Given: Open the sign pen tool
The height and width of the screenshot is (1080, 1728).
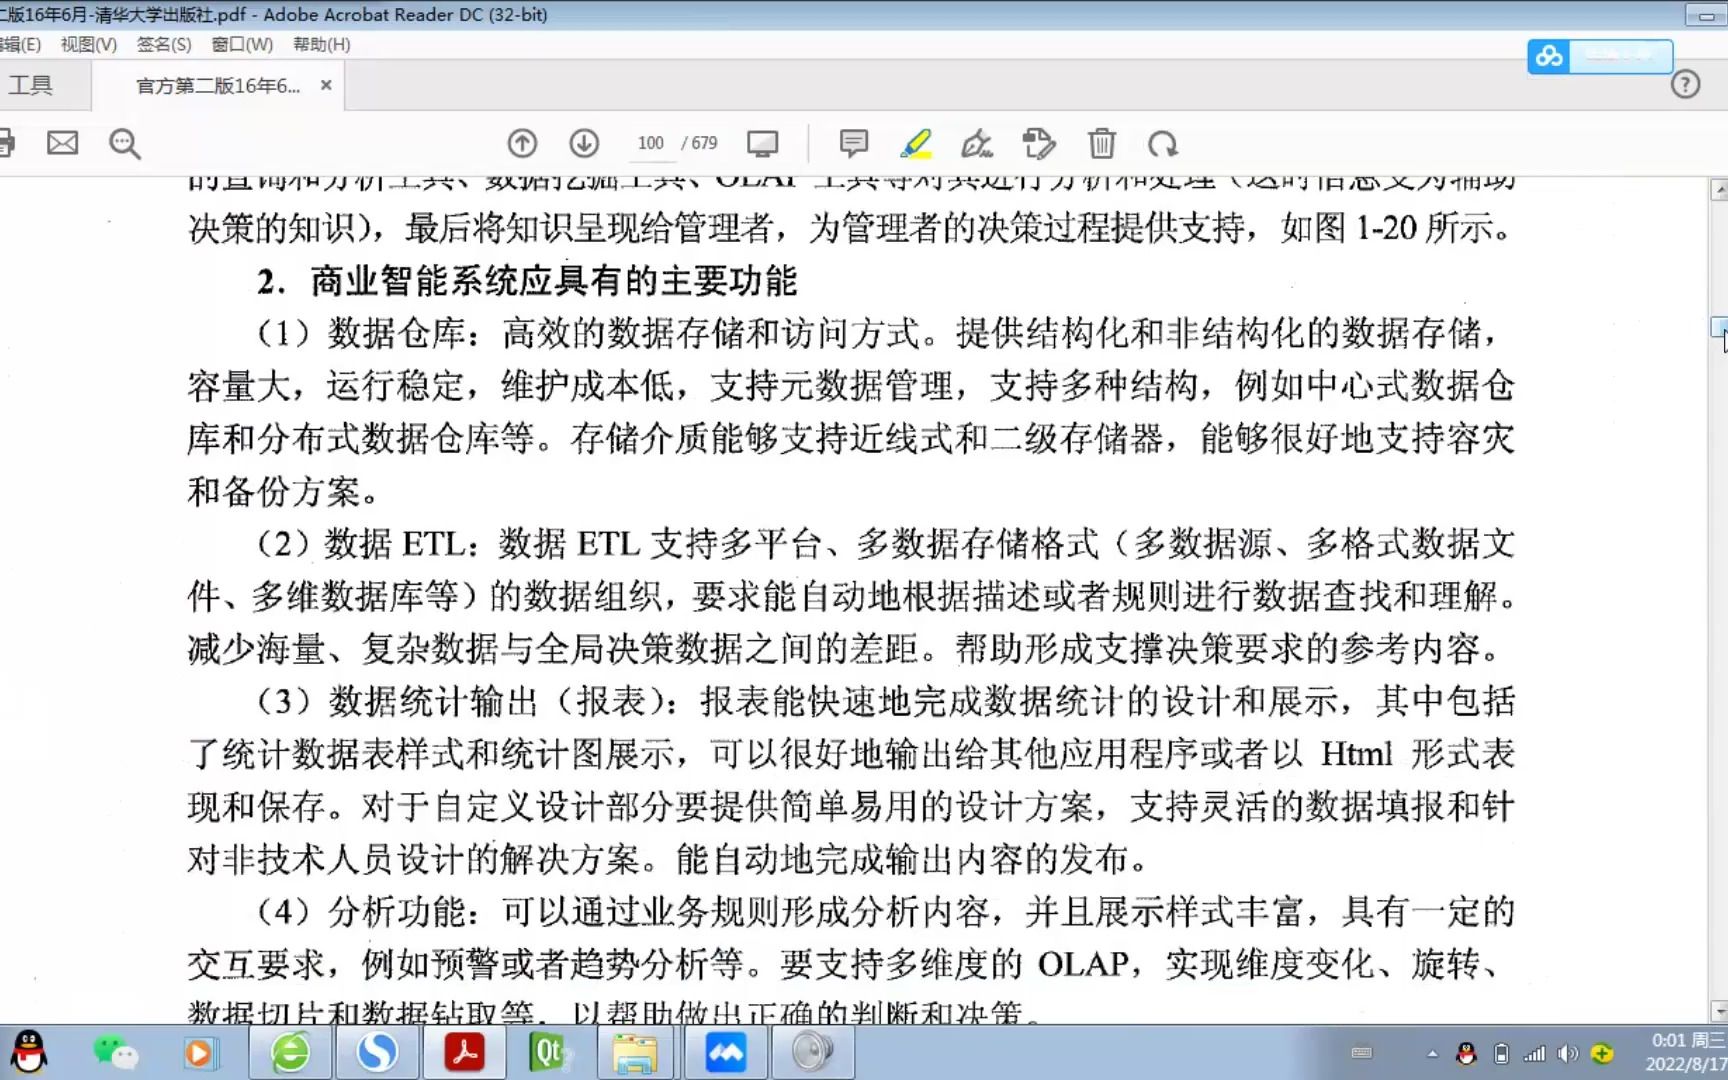Looking at the screenshot, I should coord(977,144).
